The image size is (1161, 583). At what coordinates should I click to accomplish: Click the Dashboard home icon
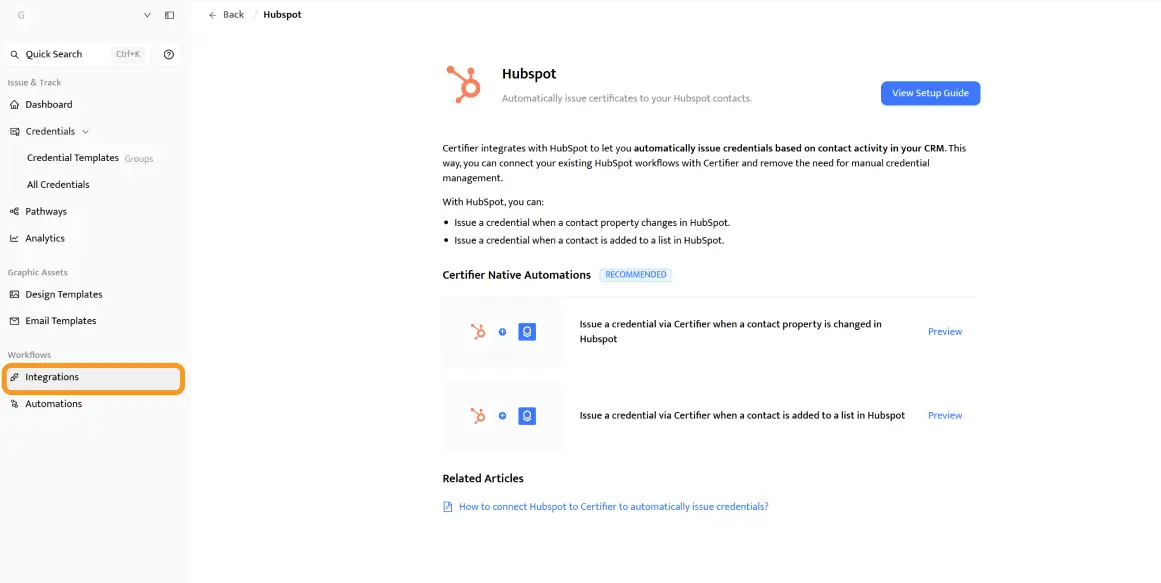coord(14,104)
